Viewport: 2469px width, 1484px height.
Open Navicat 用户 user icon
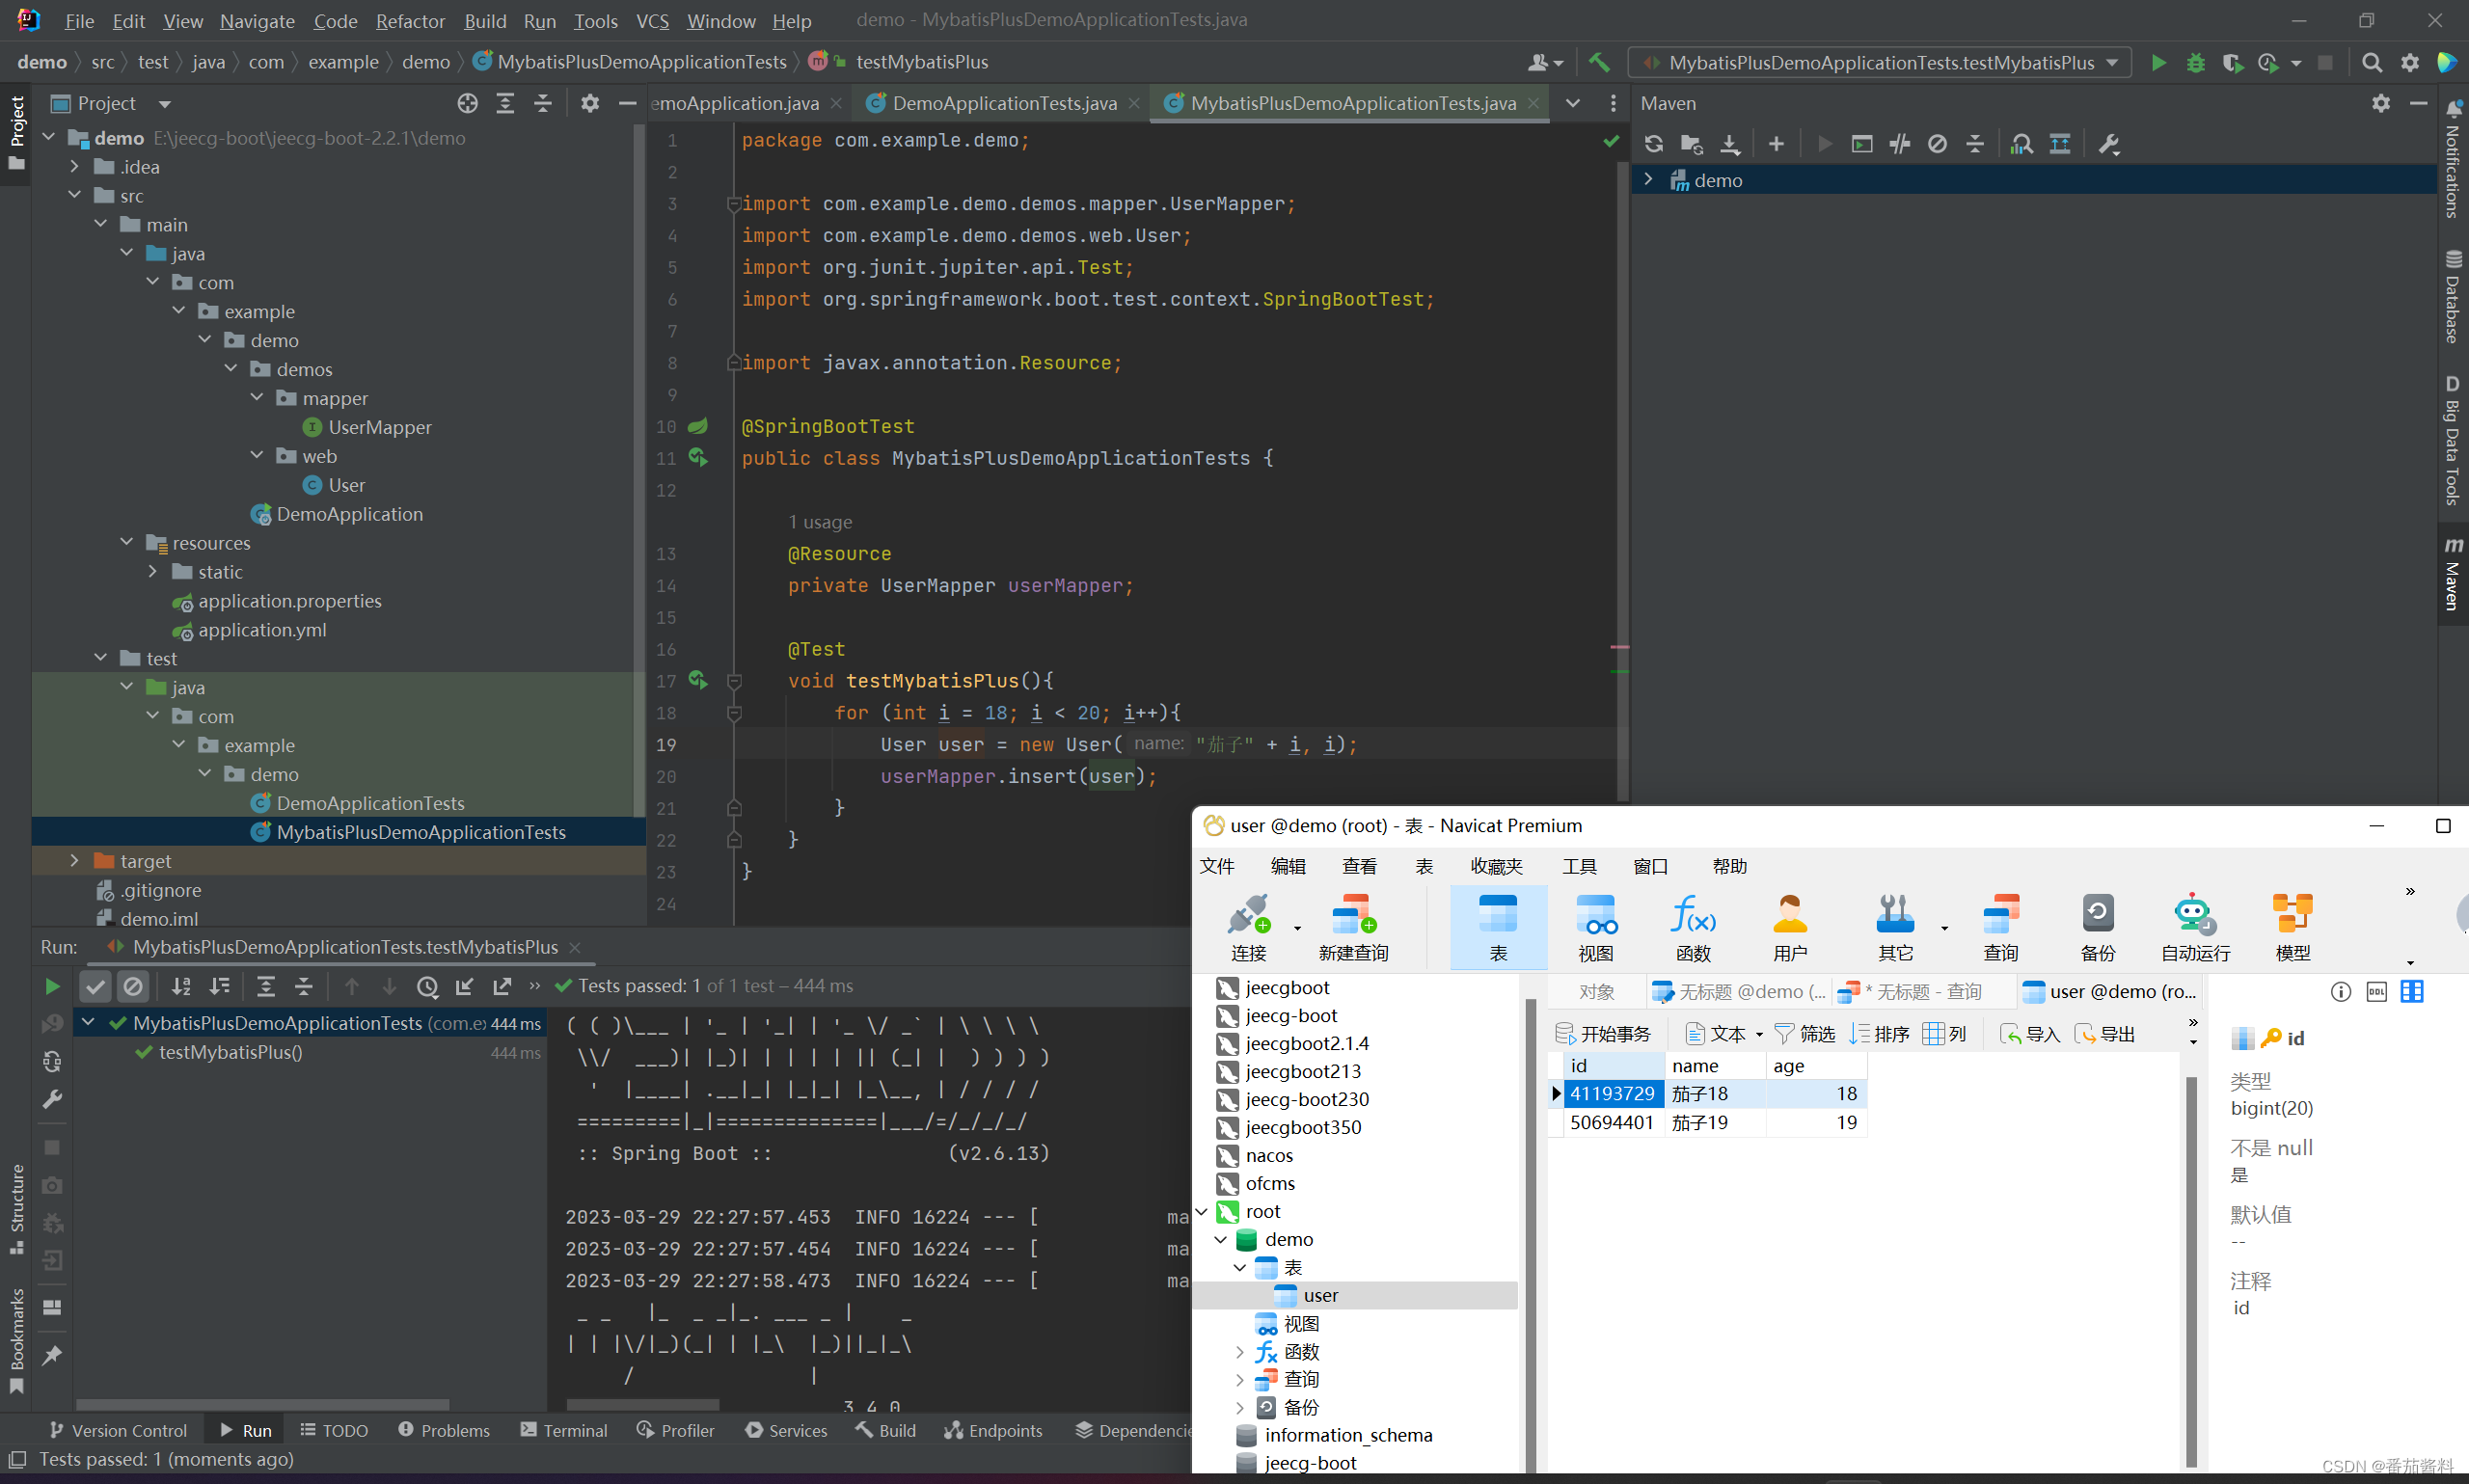click(1790, 928)
